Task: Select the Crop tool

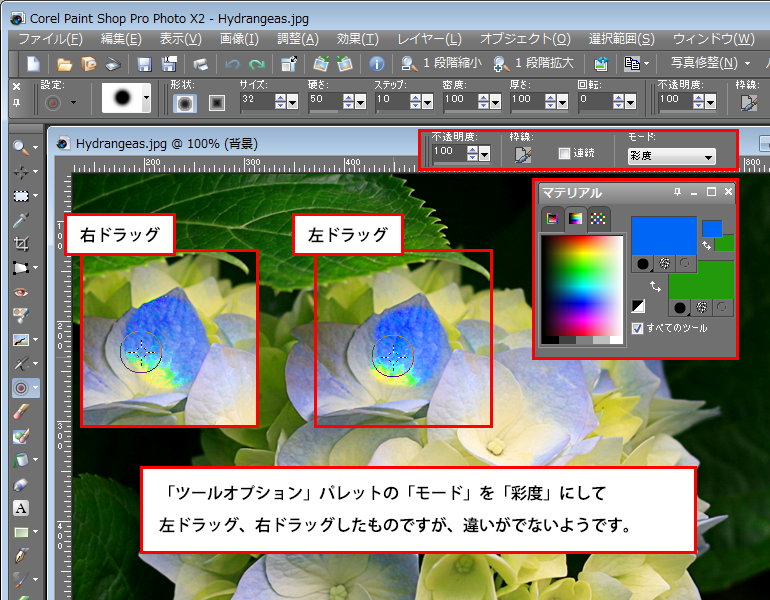Action: click(21, 244)
